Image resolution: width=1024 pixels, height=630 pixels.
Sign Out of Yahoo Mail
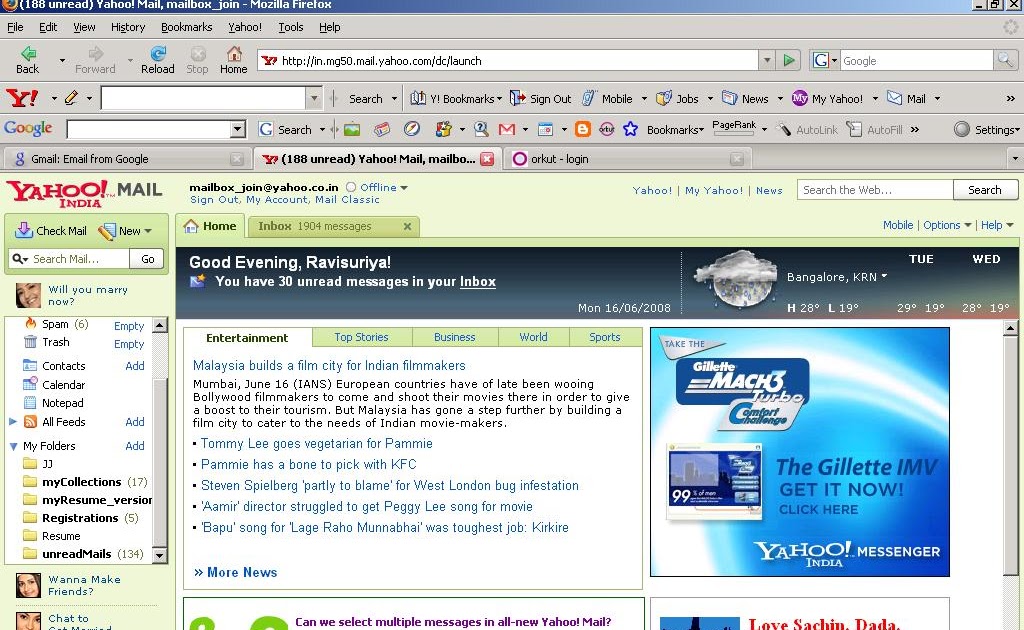[211, 199]
